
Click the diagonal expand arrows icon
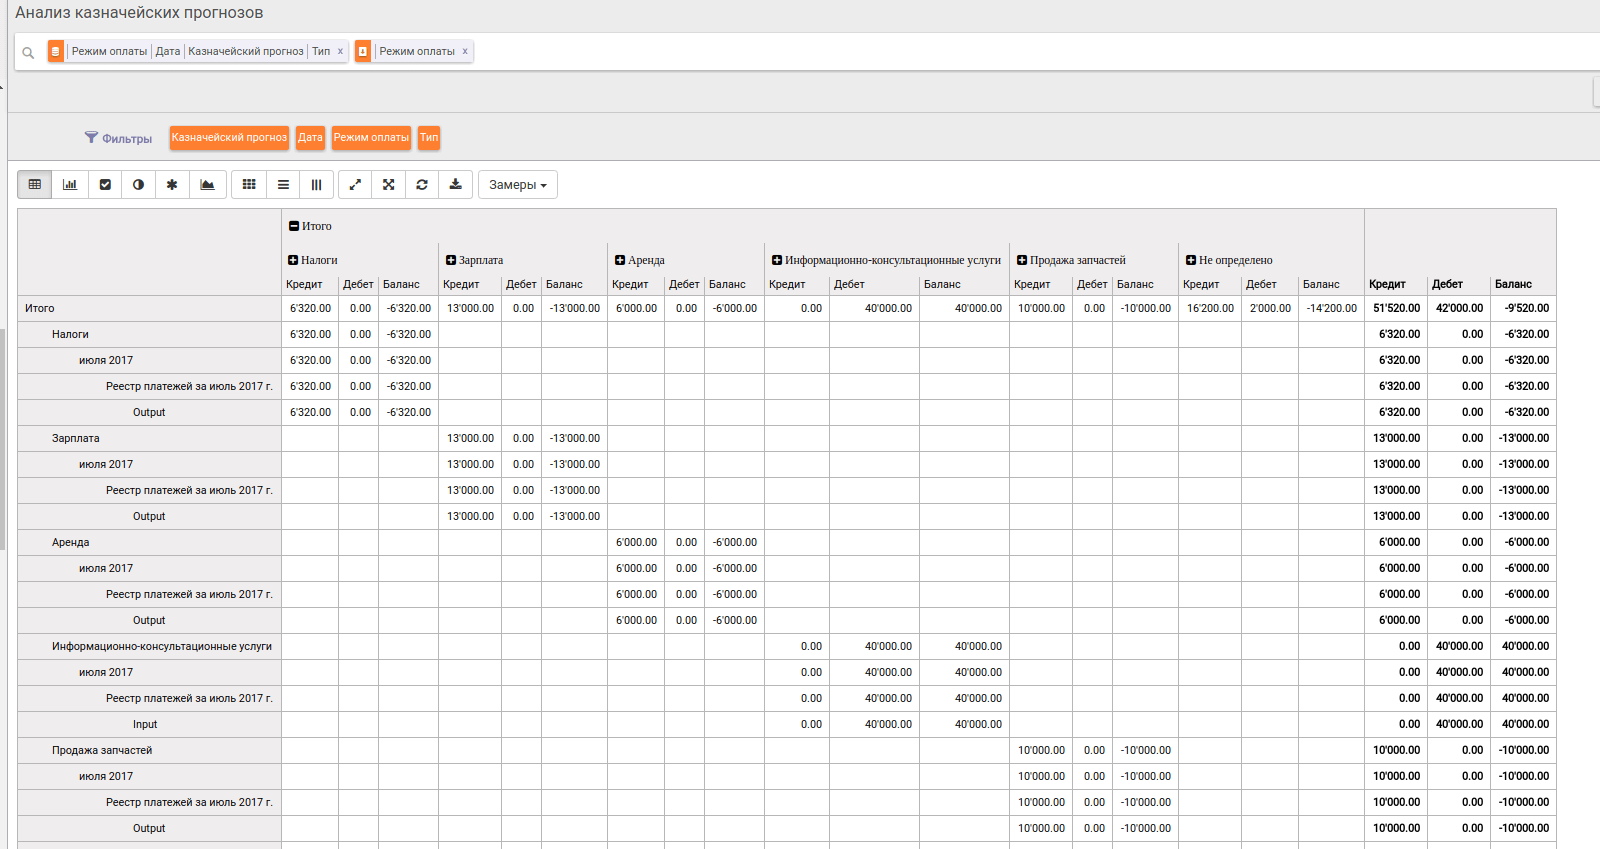pyautogui.click(x=355, y=184)
